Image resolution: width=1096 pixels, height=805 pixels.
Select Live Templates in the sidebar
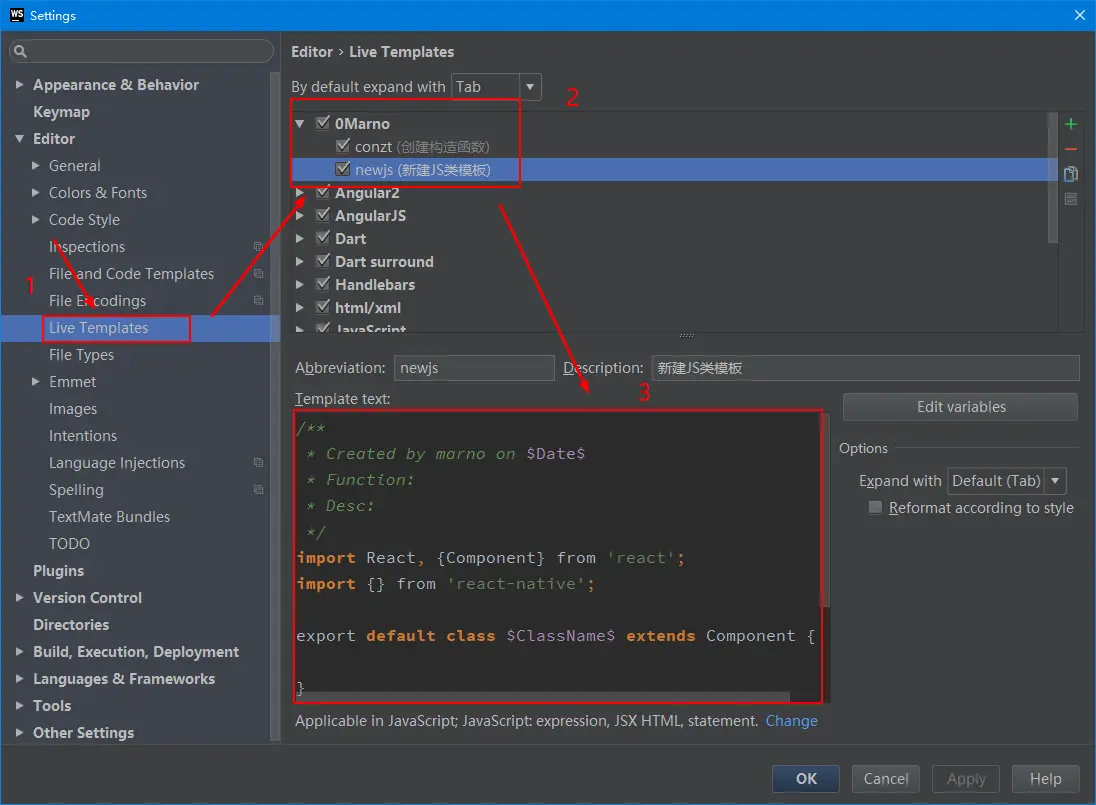99,328
